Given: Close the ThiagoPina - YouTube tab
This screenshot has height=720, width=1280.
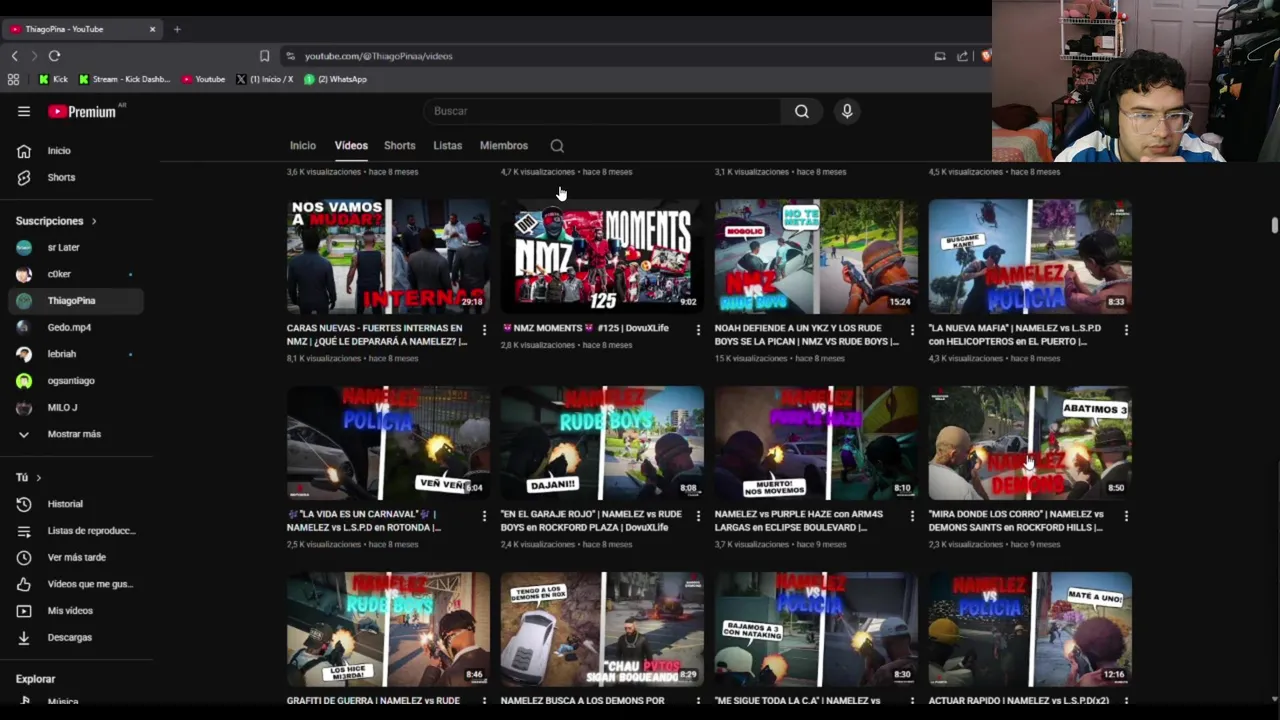Looking at the screenshot, I should (152, 29).
